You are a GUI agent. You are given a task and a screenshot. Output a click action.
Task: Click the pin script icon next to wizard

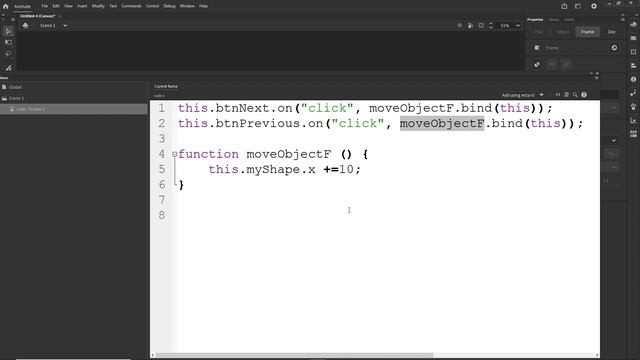(541, 95)
